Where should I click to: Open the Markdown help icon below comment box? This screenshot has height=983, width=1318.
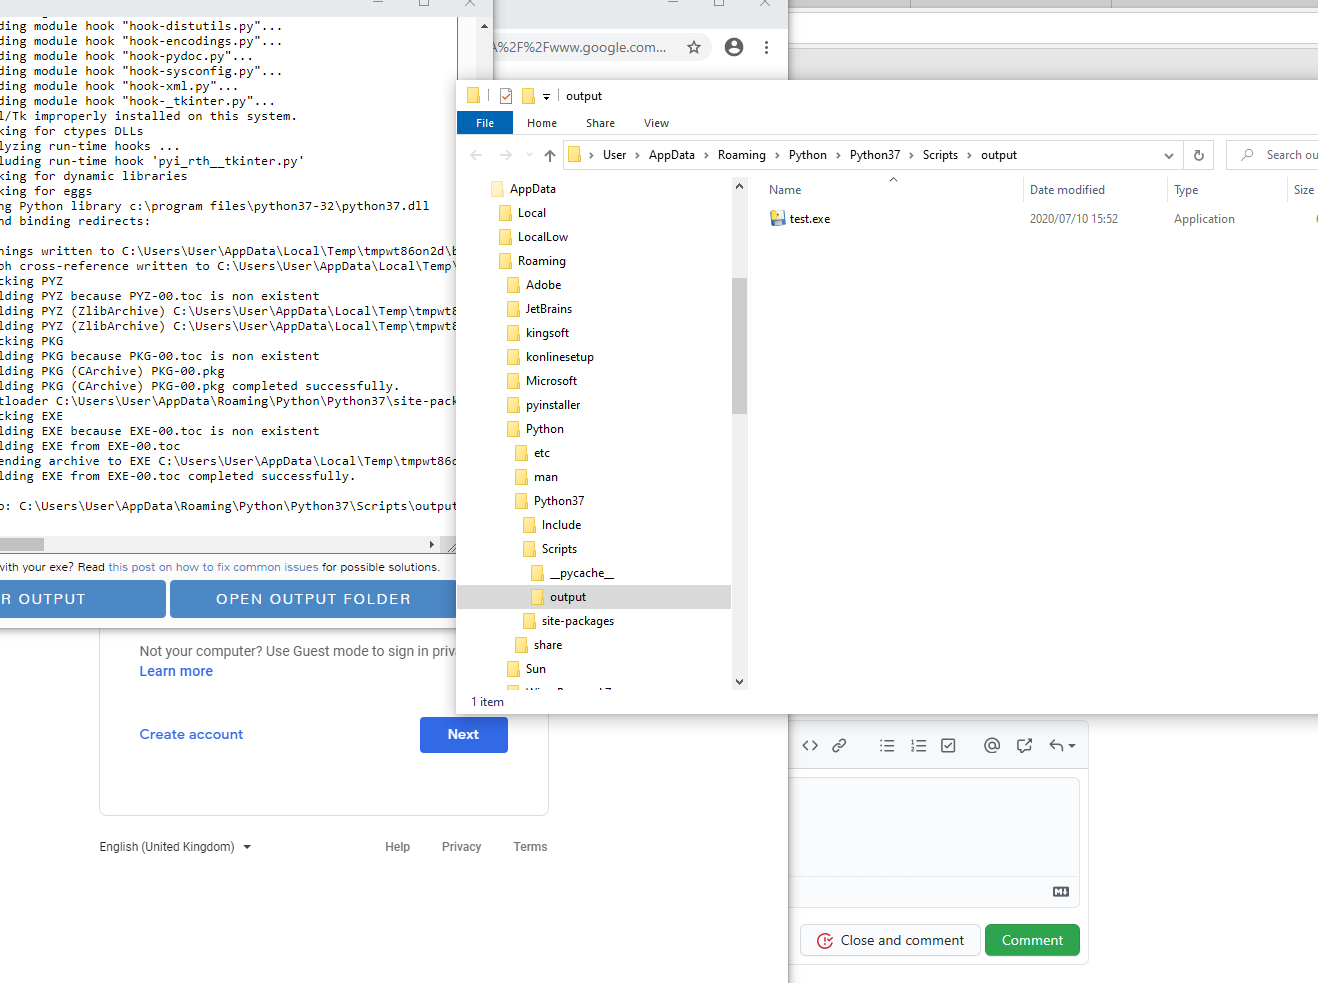1060,891
